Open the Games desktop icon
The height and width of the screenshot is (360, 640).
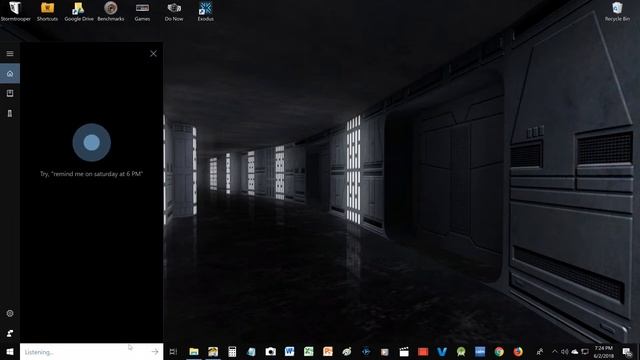pyautogui.click(x=142, y=11)
